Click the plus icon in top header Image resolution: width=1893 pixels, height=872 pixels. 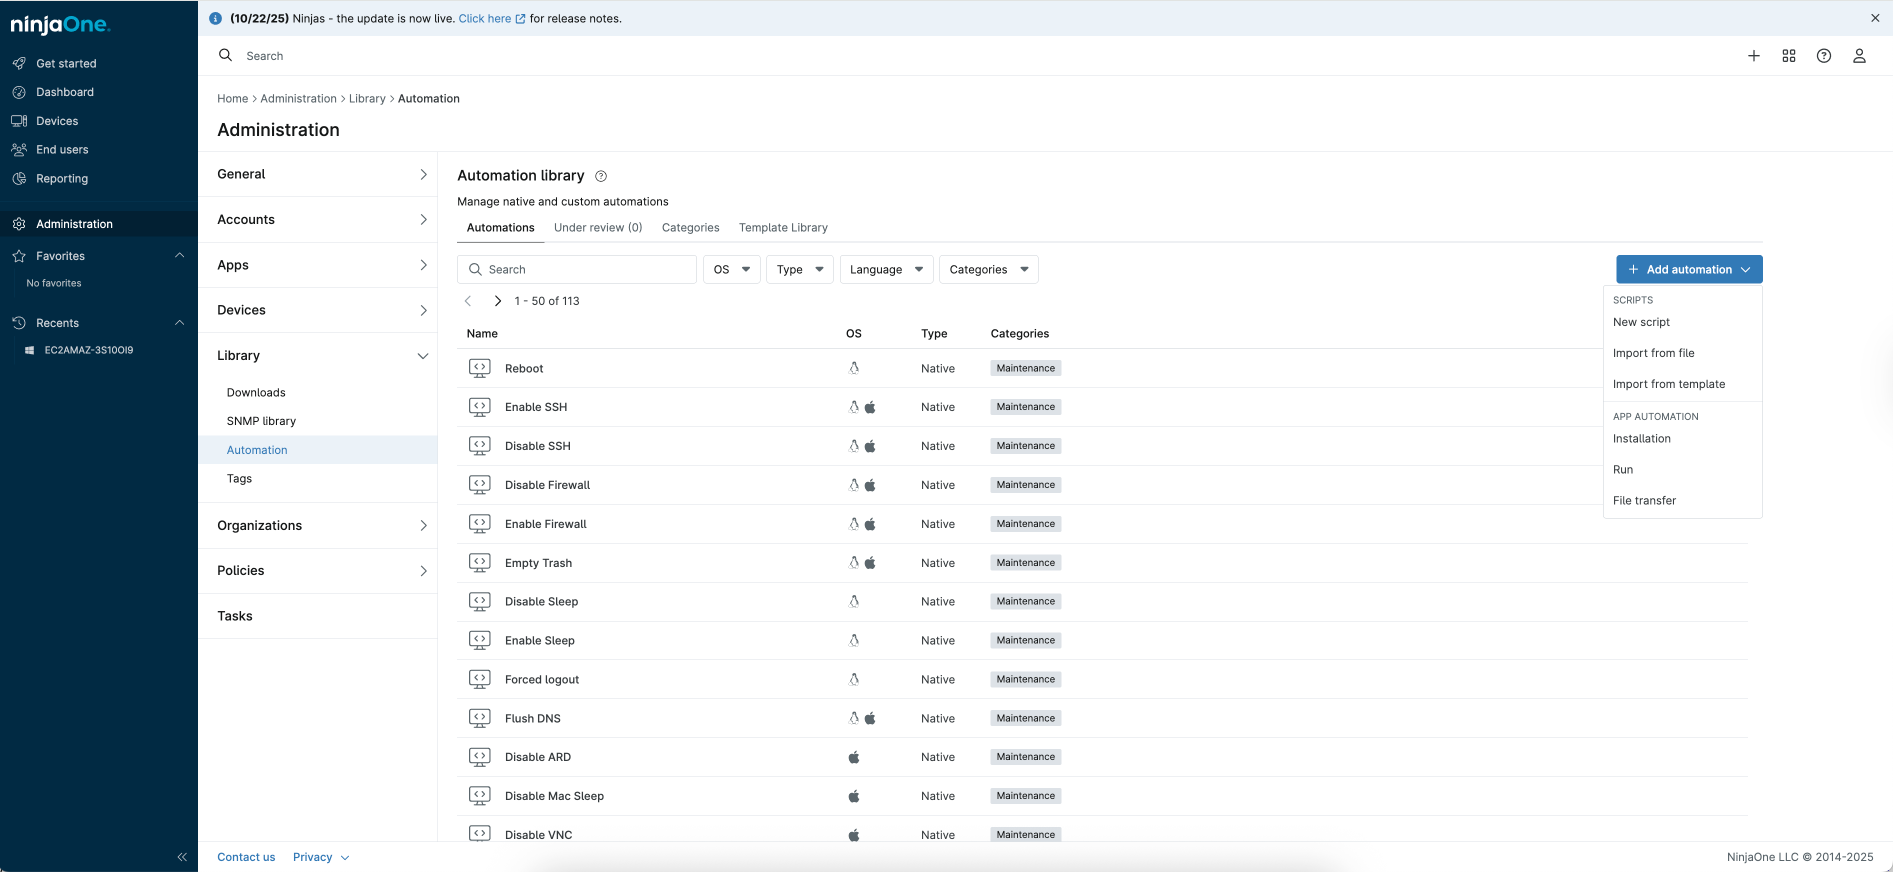click(x=1753, y=56)
